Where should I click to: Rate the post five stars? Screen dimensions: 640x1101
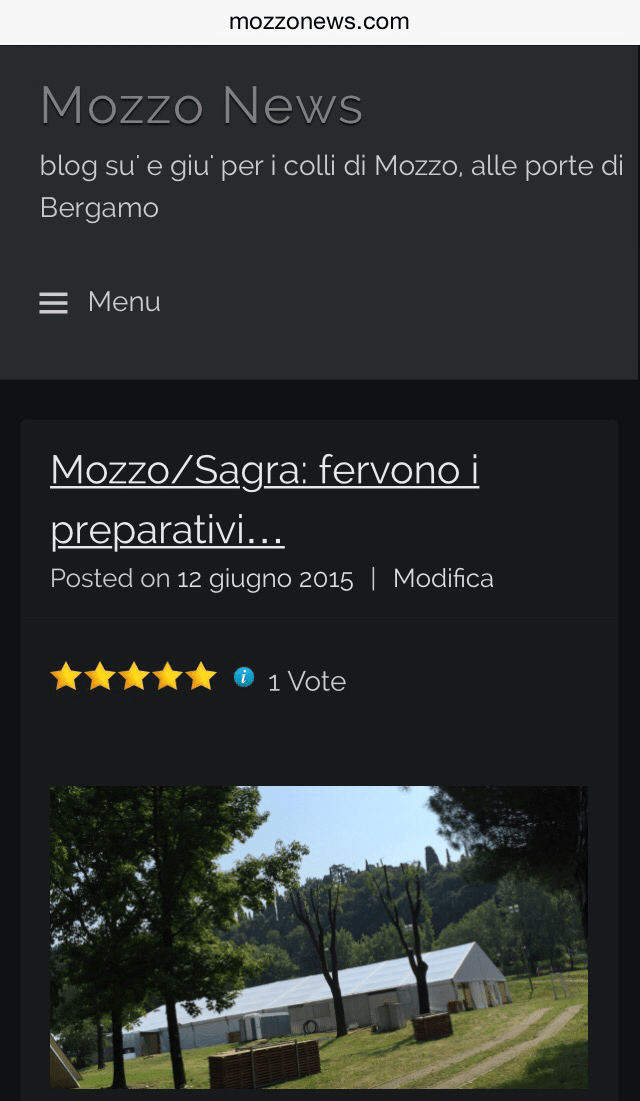click(x=201, y=677)
